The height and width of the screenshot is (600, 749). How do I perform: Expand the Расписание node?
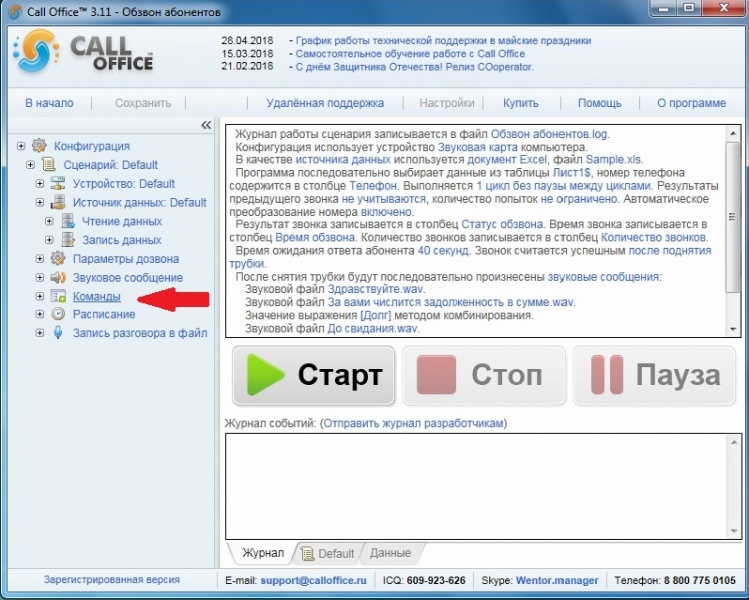tap(40, 314)
